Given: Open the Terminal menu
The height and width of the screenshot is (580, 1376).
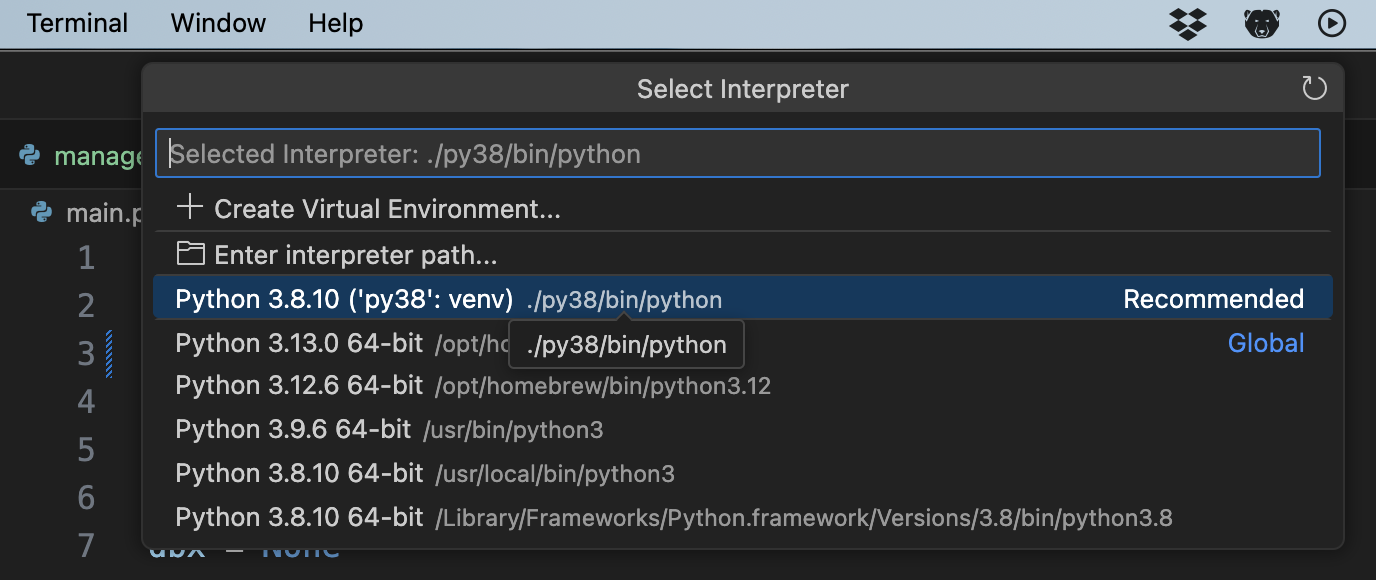Looking at the screenshot, I should (77, 23).
